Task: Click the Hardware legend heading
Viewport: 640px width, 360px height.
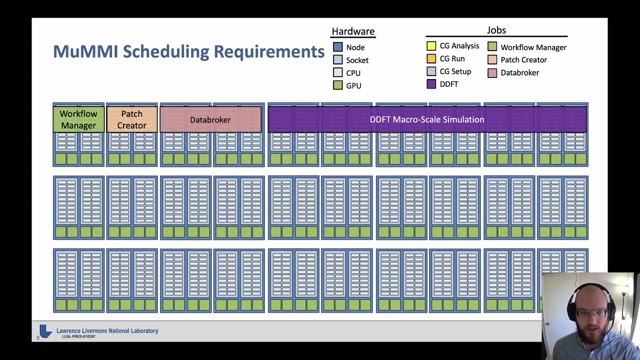Action: coord(353,31)
